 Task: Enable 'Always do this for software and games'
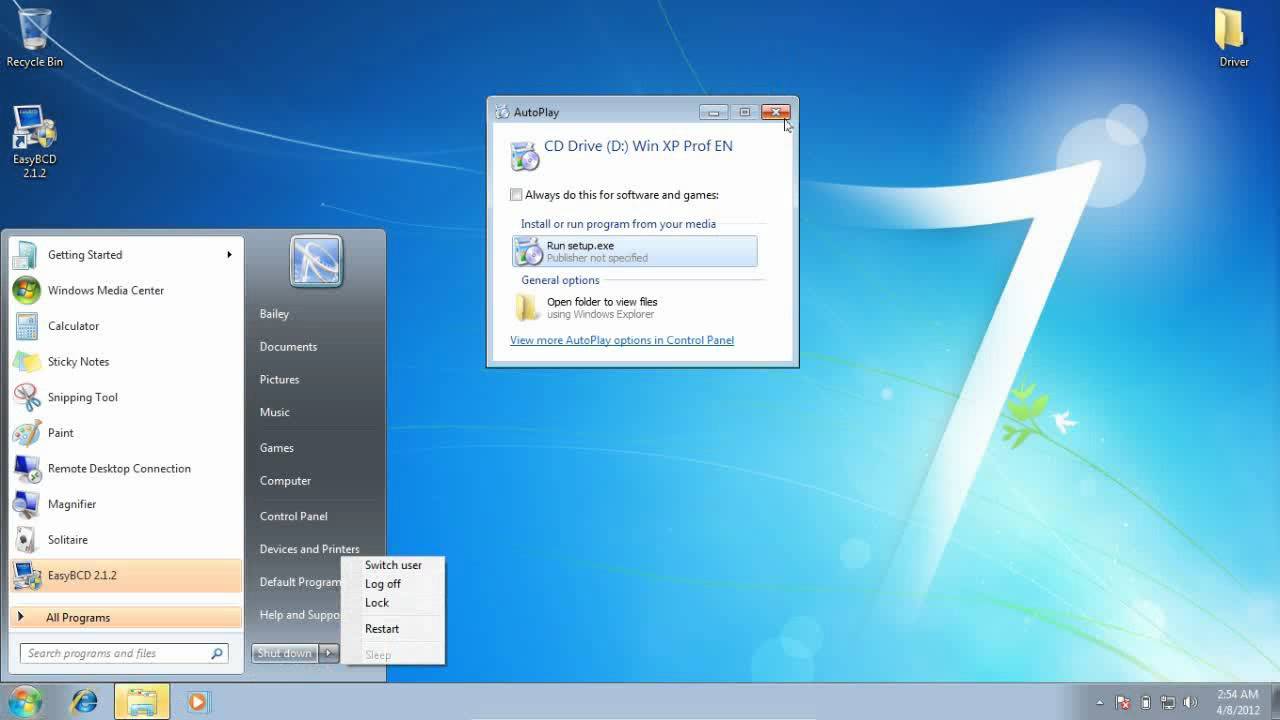click(516, 195)
